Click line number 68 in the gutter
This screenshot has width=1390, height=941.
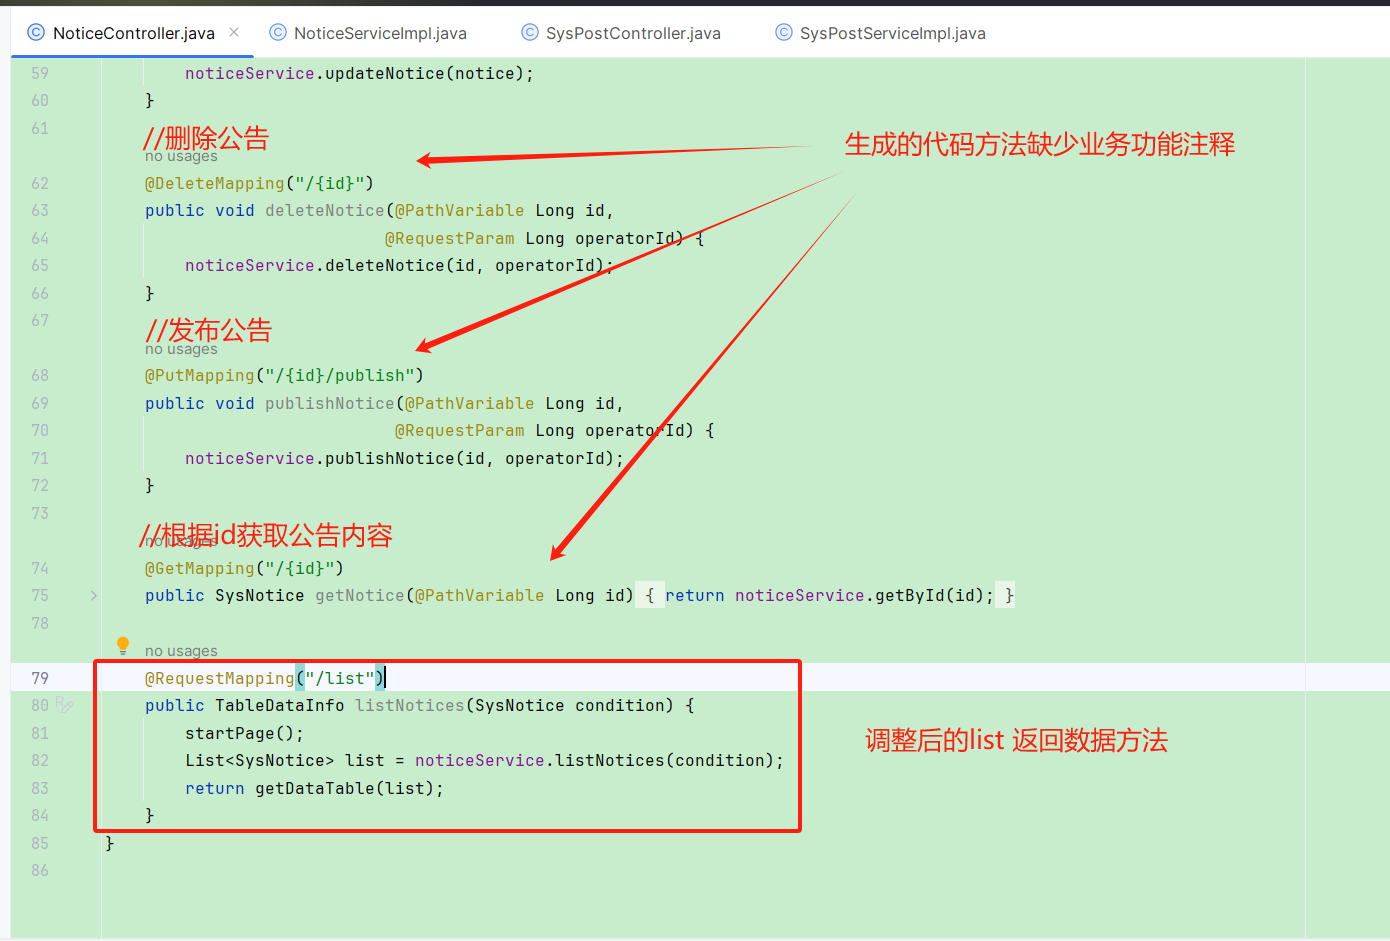tap(40, 375)
